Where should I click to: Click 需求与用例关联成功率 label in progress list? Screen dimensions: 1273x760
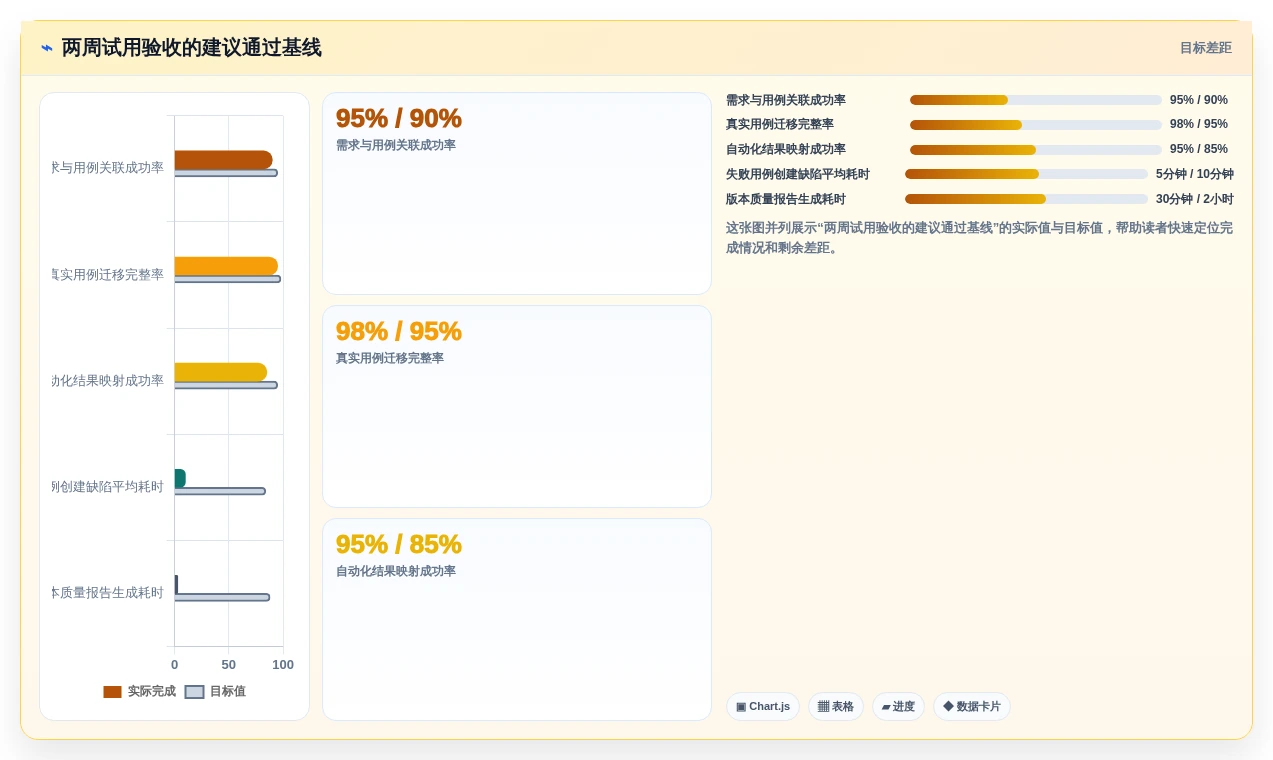click(786, 100)
